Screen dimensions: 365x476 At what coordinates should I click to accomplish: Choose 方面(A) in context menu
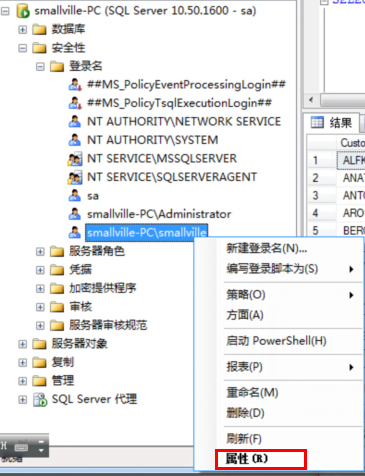point(279,315)
